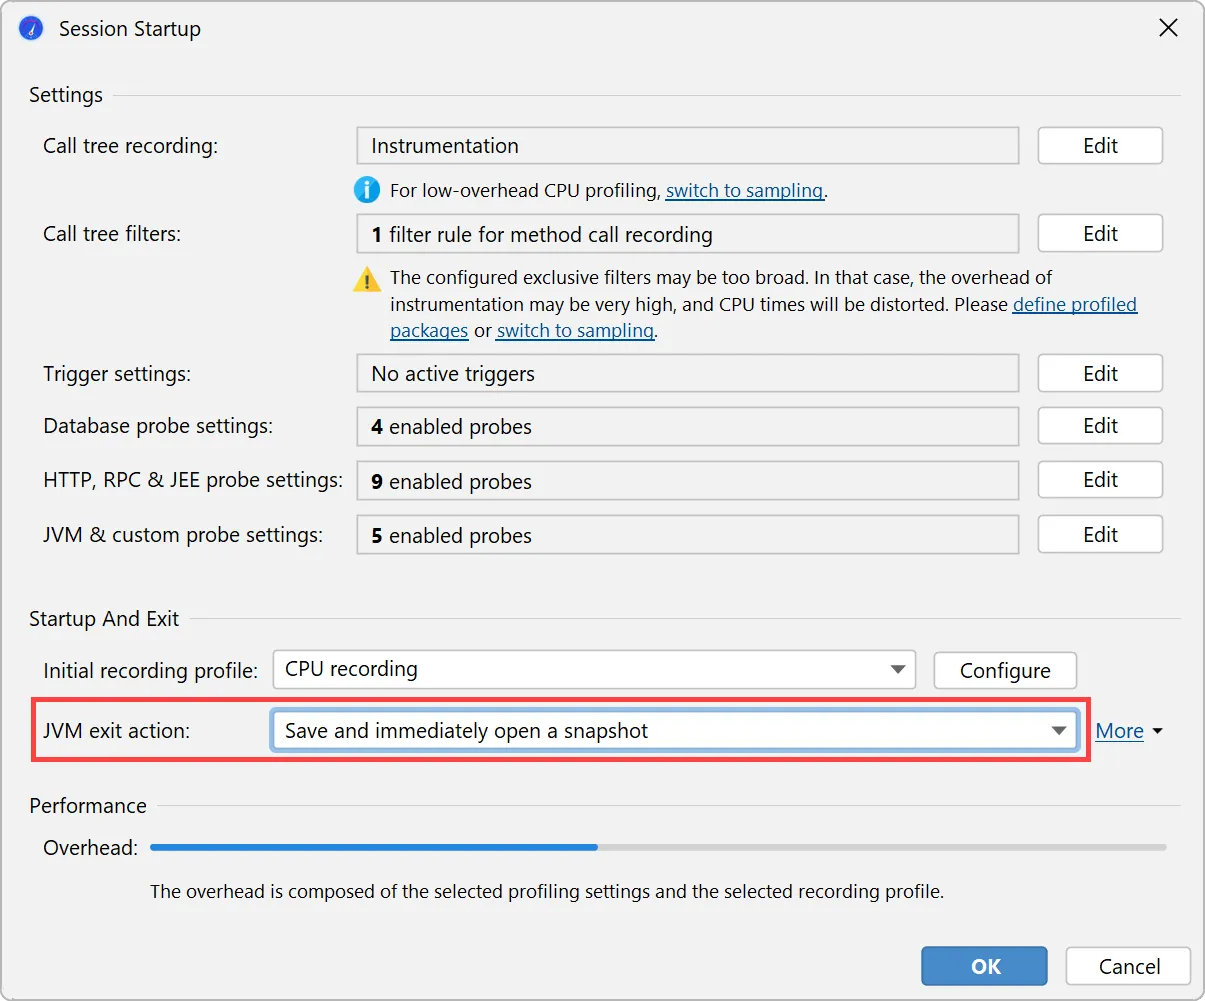Click the JVM exit action label

point(116,731)
